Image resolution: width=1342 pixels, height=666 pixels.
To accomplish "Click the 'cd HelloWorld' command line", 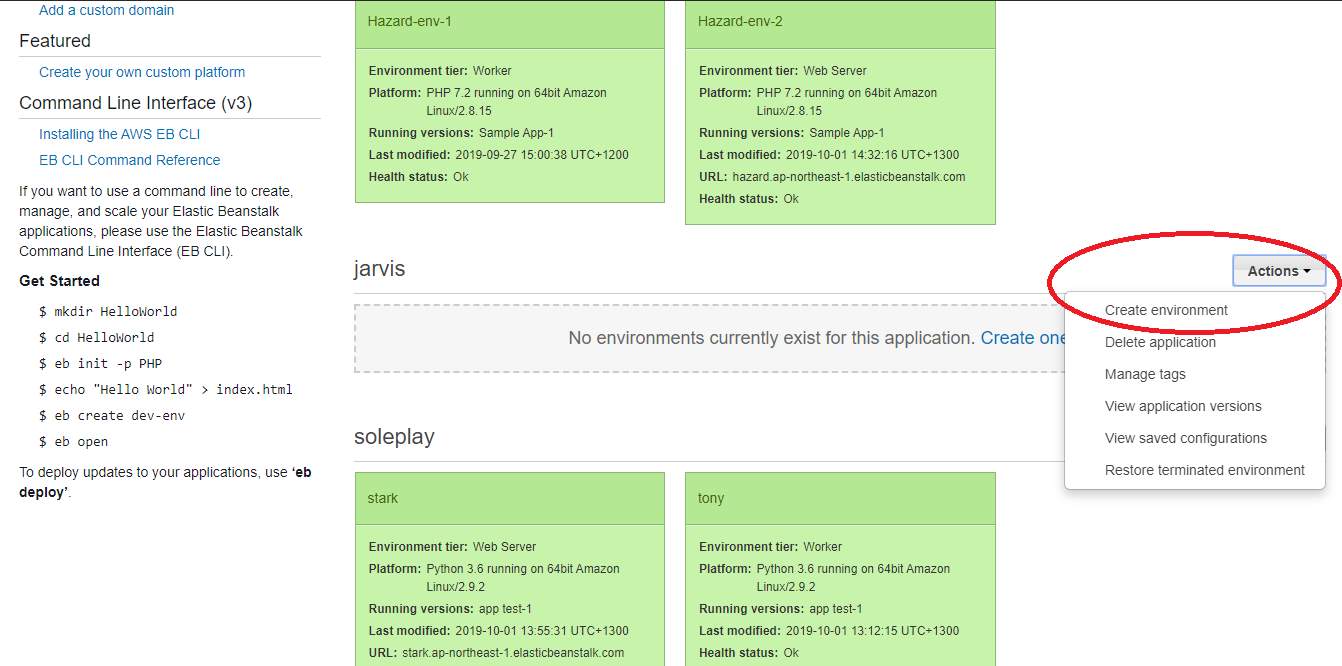I will click(97, 337).
